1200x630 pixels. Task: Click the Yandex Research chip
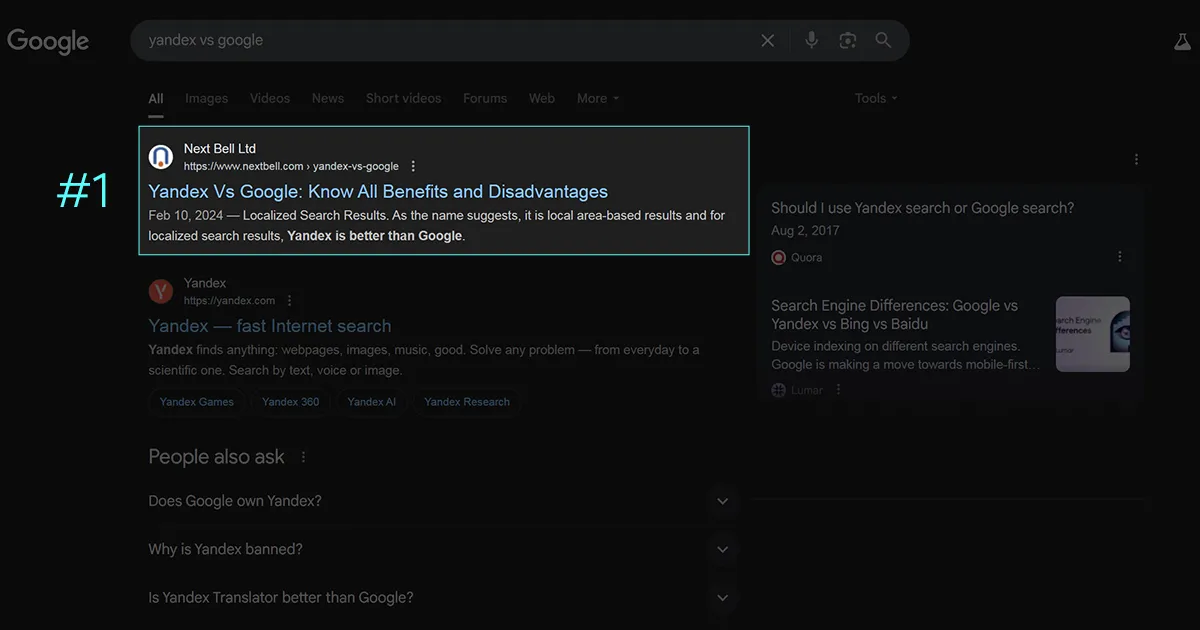(x=467, y=402)
